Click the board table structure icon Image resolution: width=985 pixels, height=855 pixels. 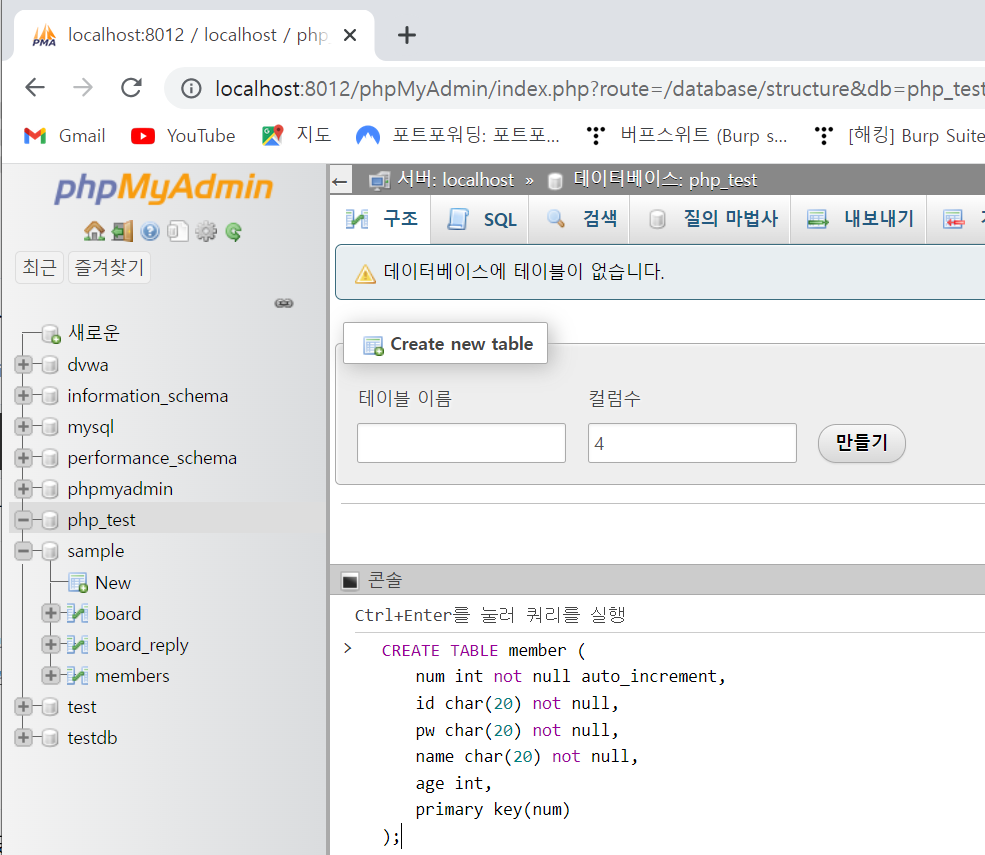(x=77, y=614)
